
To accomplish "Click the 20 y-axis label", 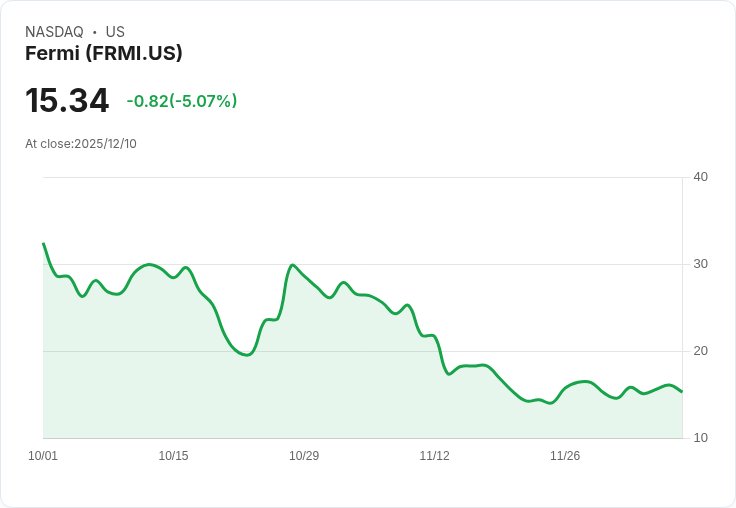I will pos(700,351).
